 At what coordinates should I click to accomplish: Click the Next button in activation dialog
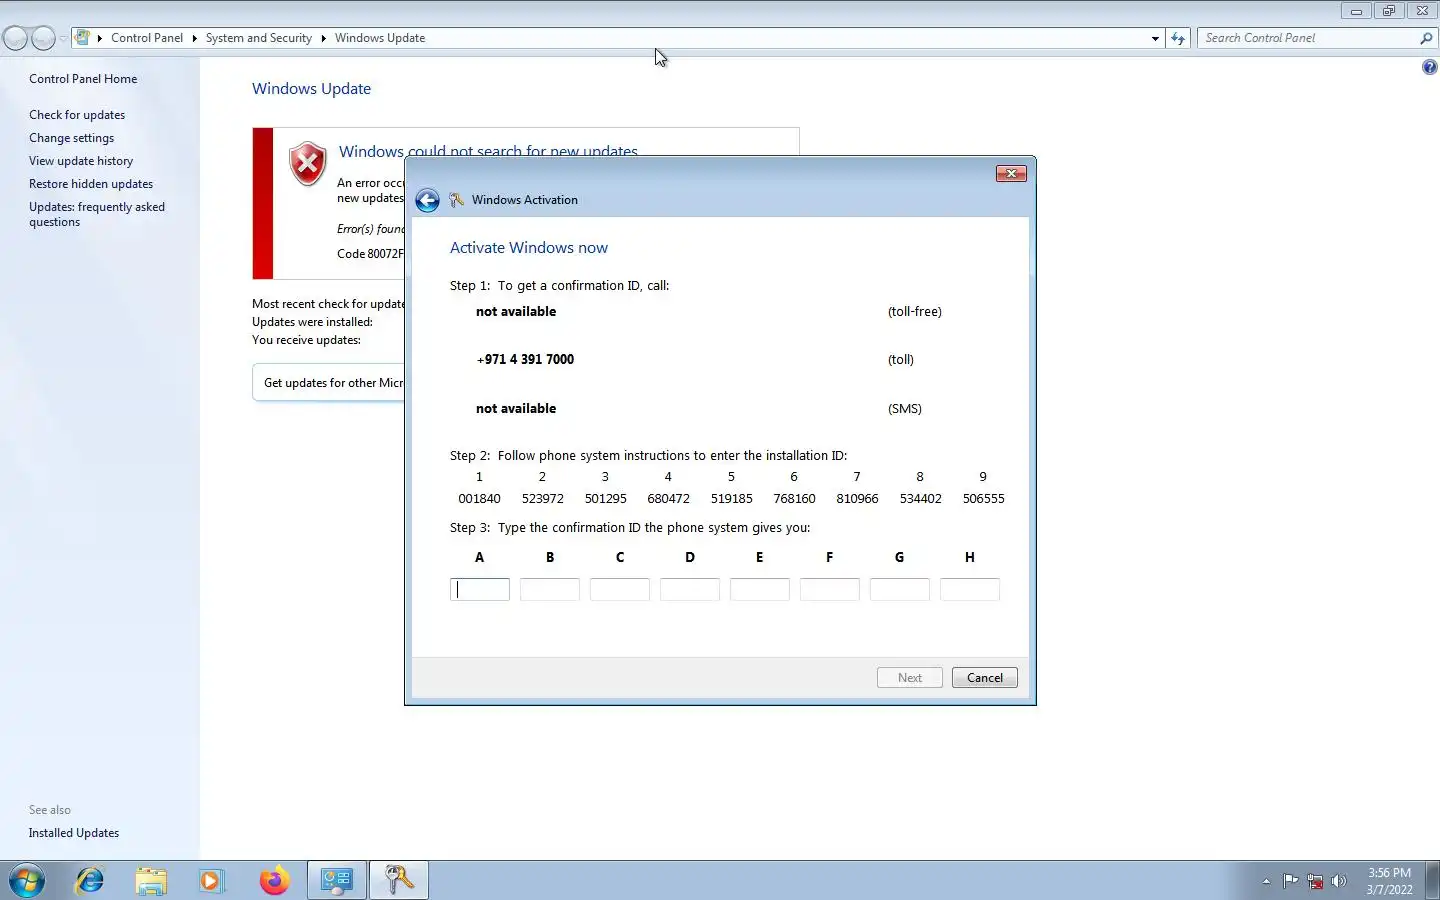[910, 678]
